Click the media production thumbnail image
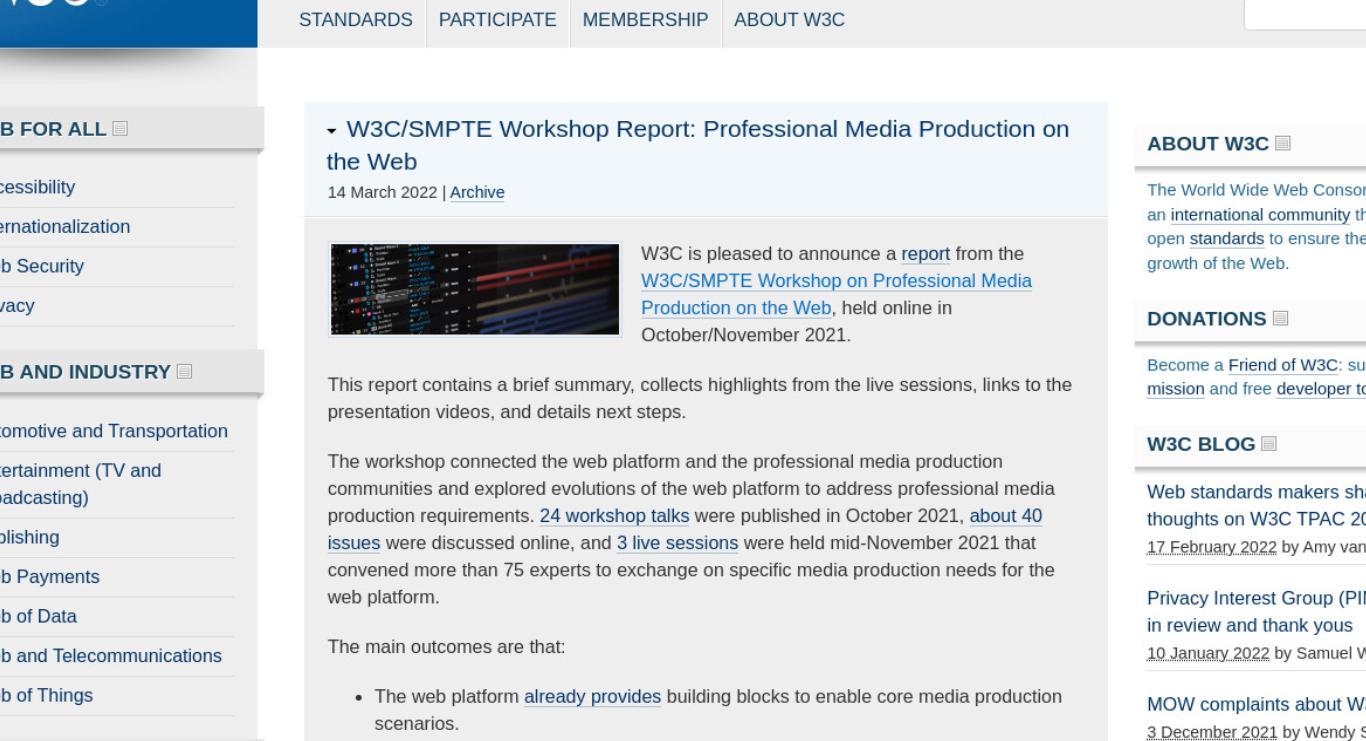This screenshot has height=741, width=1366. [x=475, y=289]
